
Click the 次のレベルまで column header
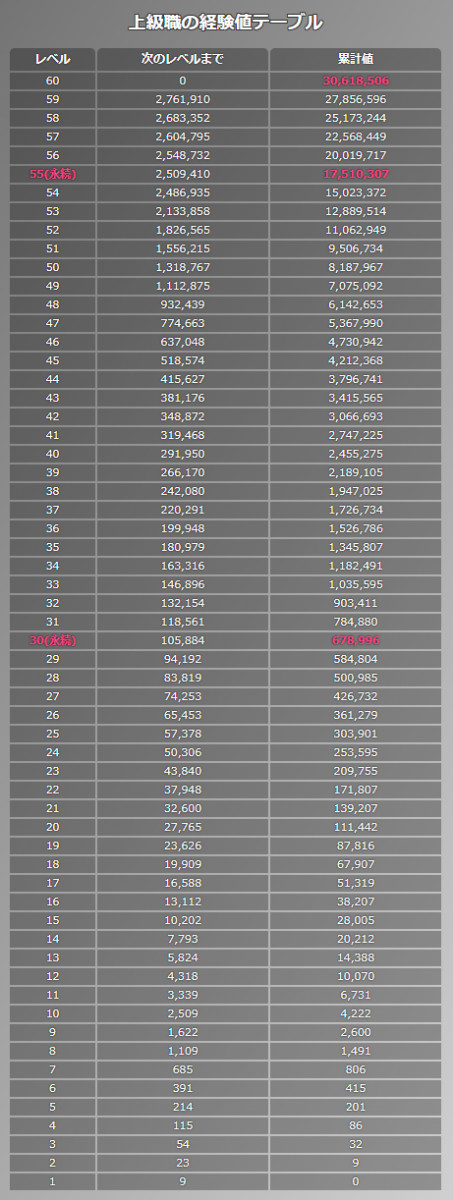coord(183,59)
